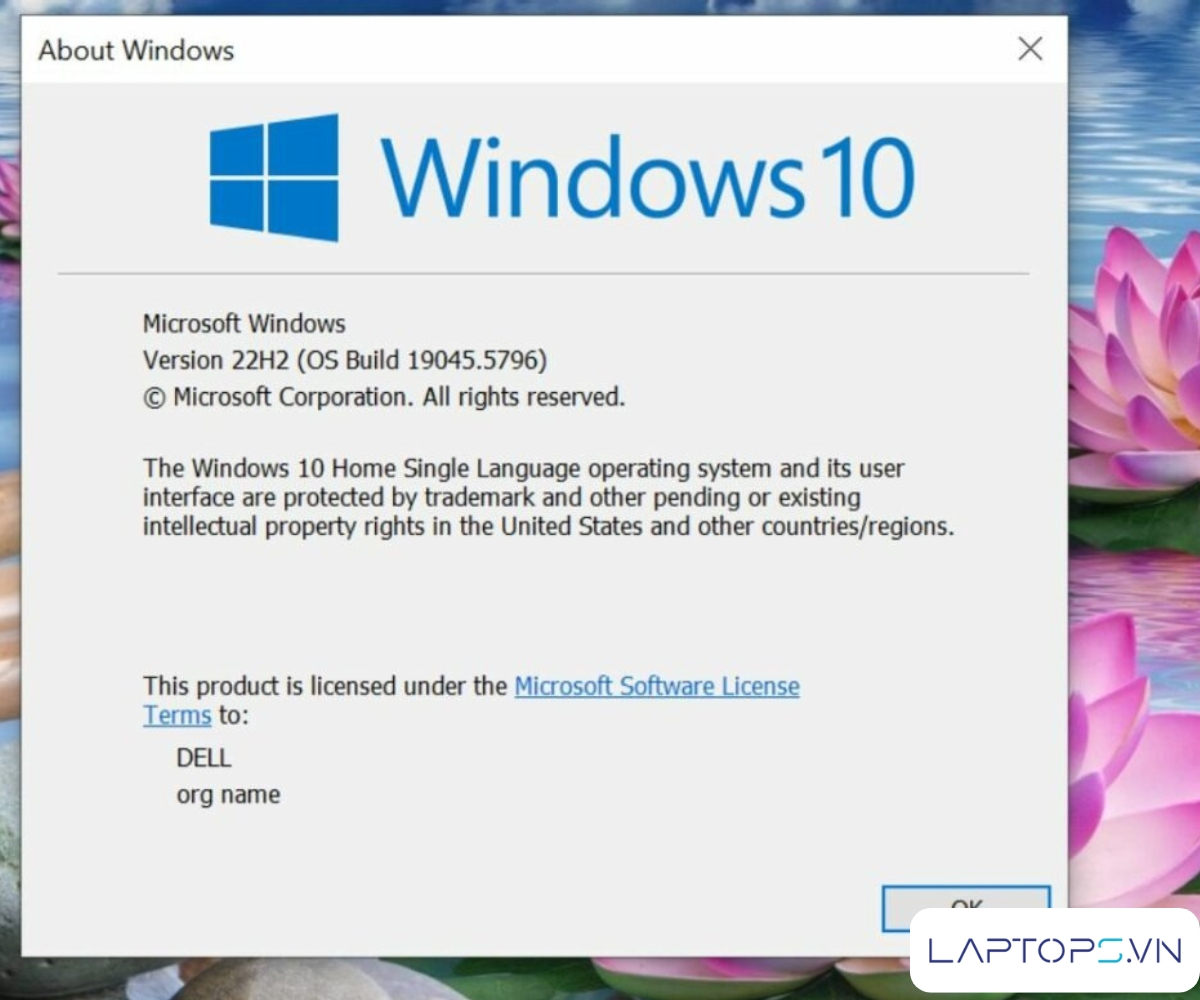Click the Windows 10 Home Single Language paragraph

click(x=547, y=497)
